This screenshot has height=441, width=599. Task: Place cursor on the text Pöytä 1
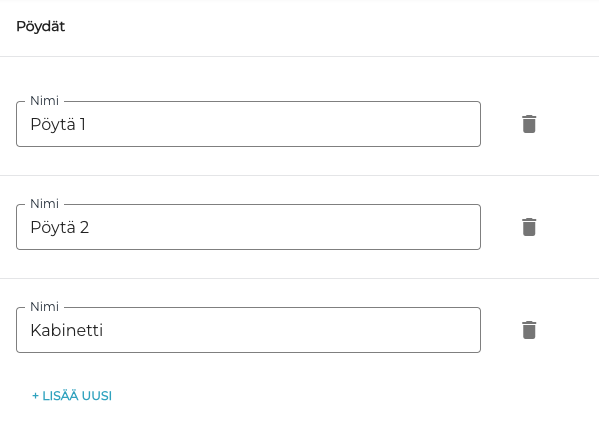click(x=58, y=125)
